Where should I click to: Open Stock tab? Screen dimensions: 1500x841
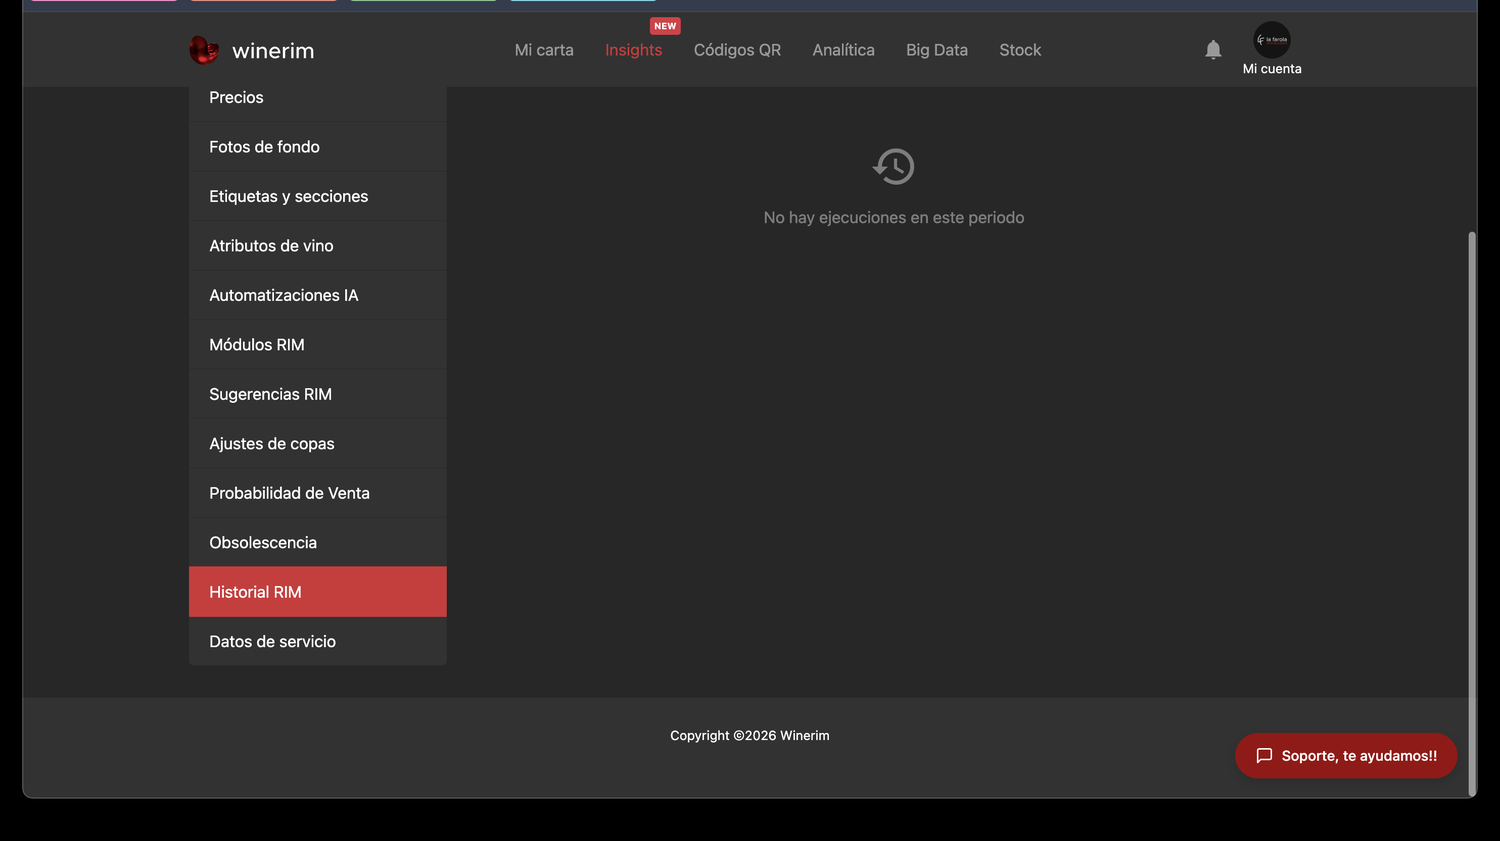pos(1020,50)
